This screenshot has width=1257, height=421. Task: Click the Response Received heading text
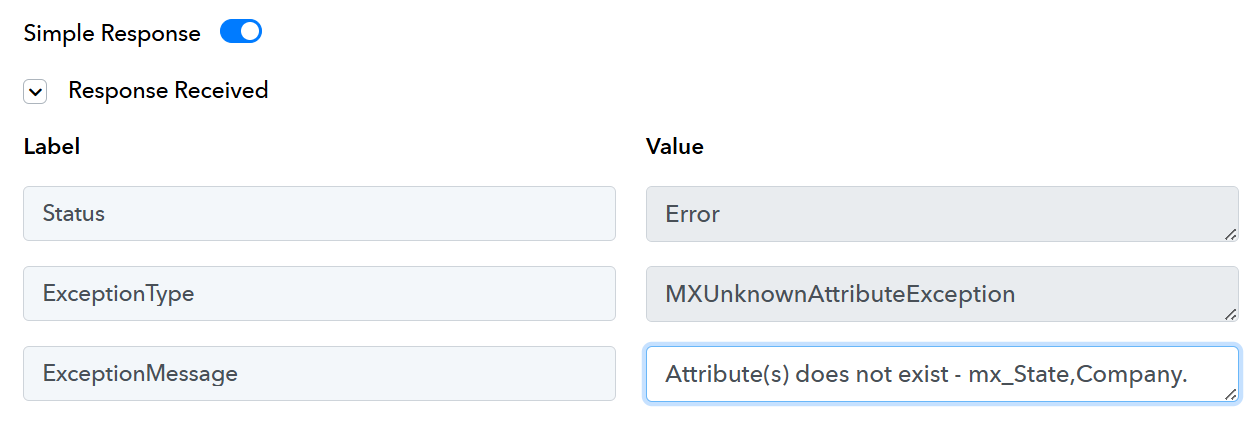pos(168,90)
